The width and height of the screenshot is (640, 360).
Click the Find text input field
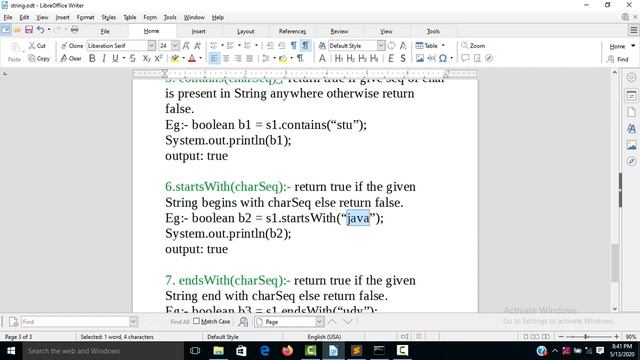coord(76,322)
